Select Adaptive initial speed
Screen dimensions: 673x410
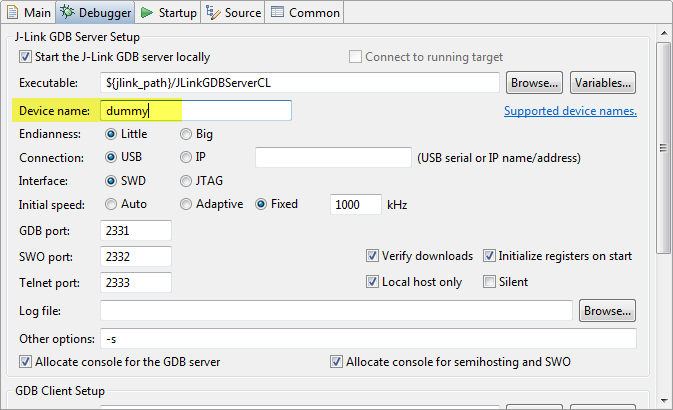click(x=187, y=205)
